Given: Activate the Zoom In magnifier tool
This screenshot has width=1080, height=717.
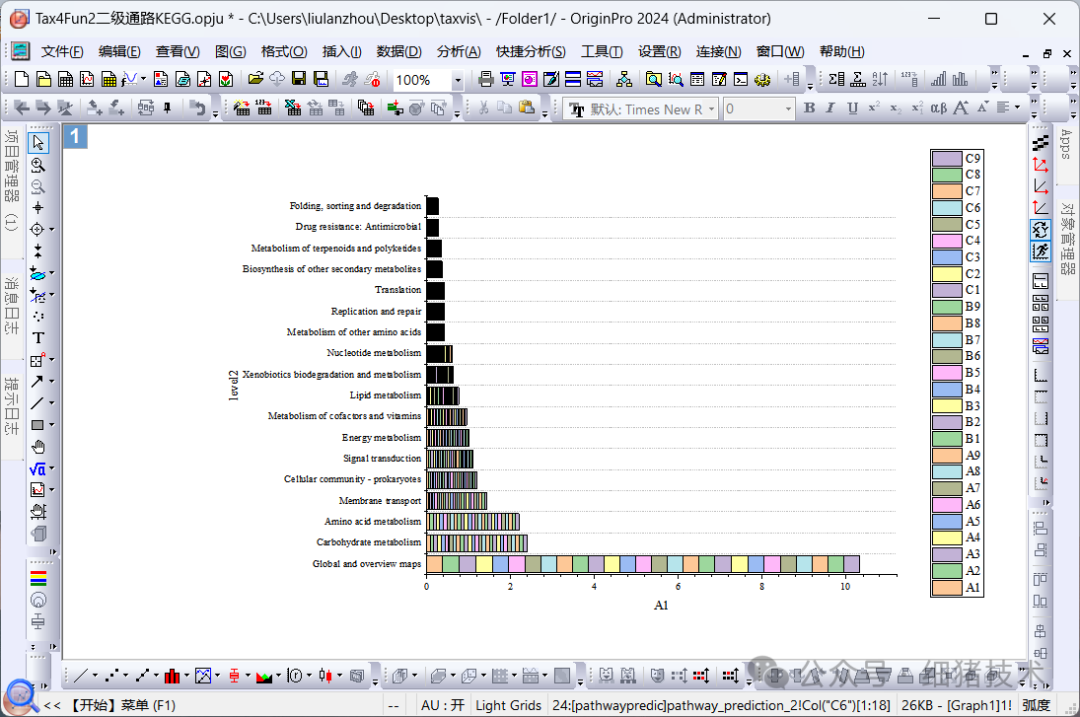Looking at the screenshot, I should [x=38, y=165].
